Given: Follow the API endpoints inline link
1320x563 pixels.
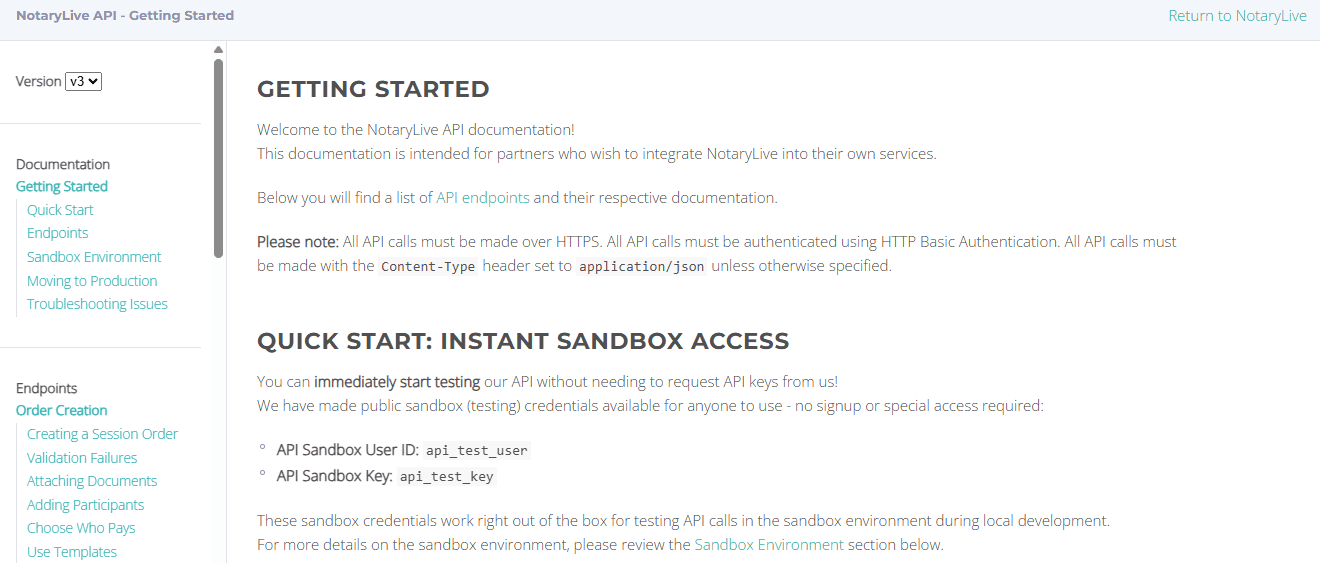Looking at the screenshot, I should (482, 198).
